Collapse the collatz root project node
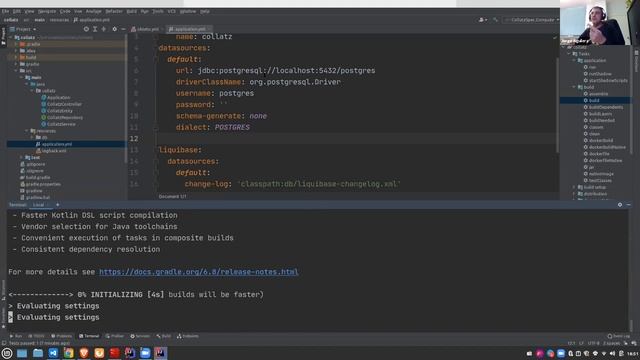Image resolution: width=640 pixels, height=360 pixels. pyautogui.click(x=11, y=38)
